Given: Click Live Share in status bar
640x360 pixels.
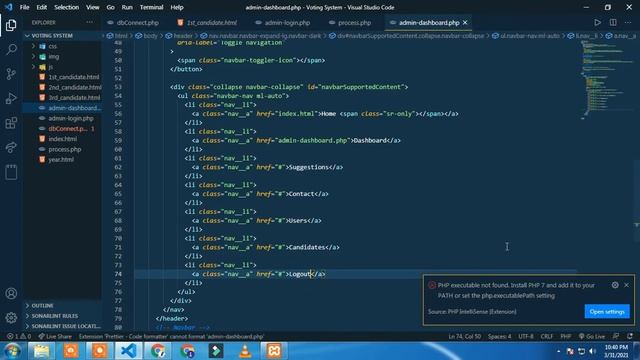Looking at the screenshot, I should pos(55,336).
